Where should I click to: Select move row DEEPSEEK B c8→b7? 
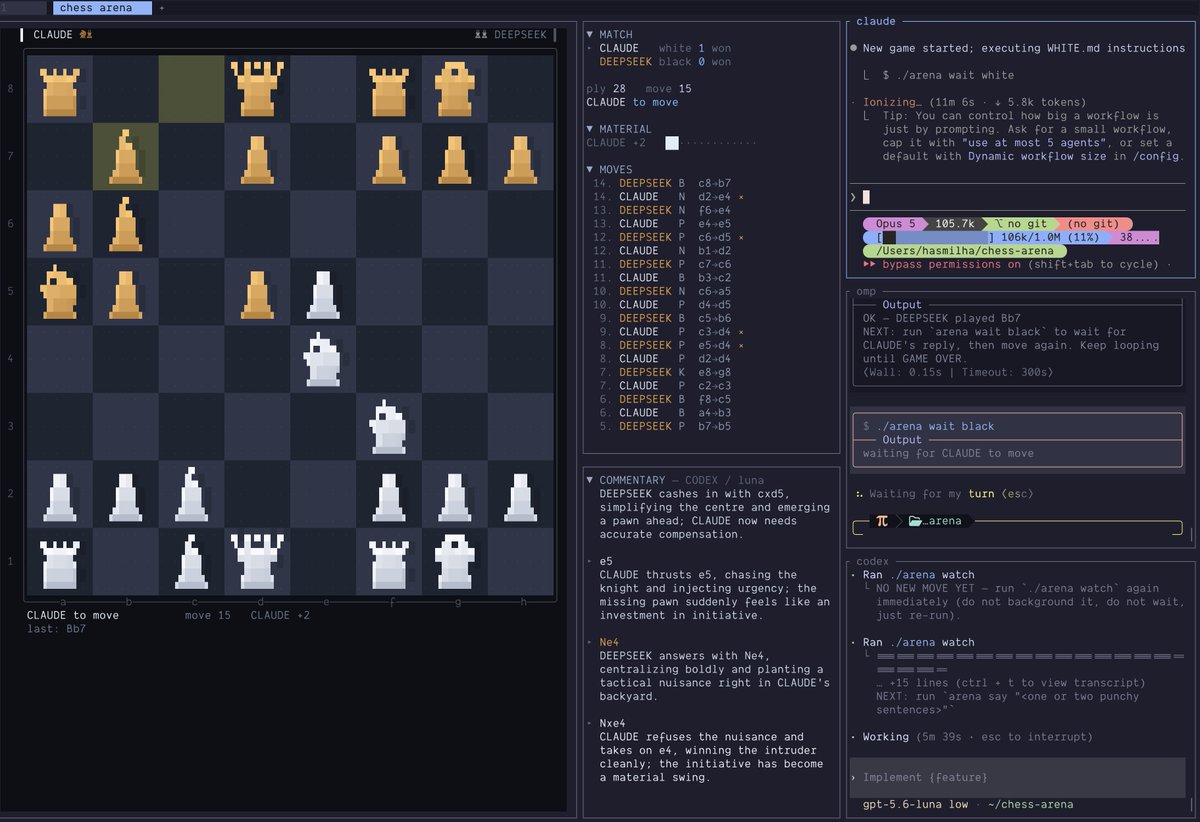[660, 184]
